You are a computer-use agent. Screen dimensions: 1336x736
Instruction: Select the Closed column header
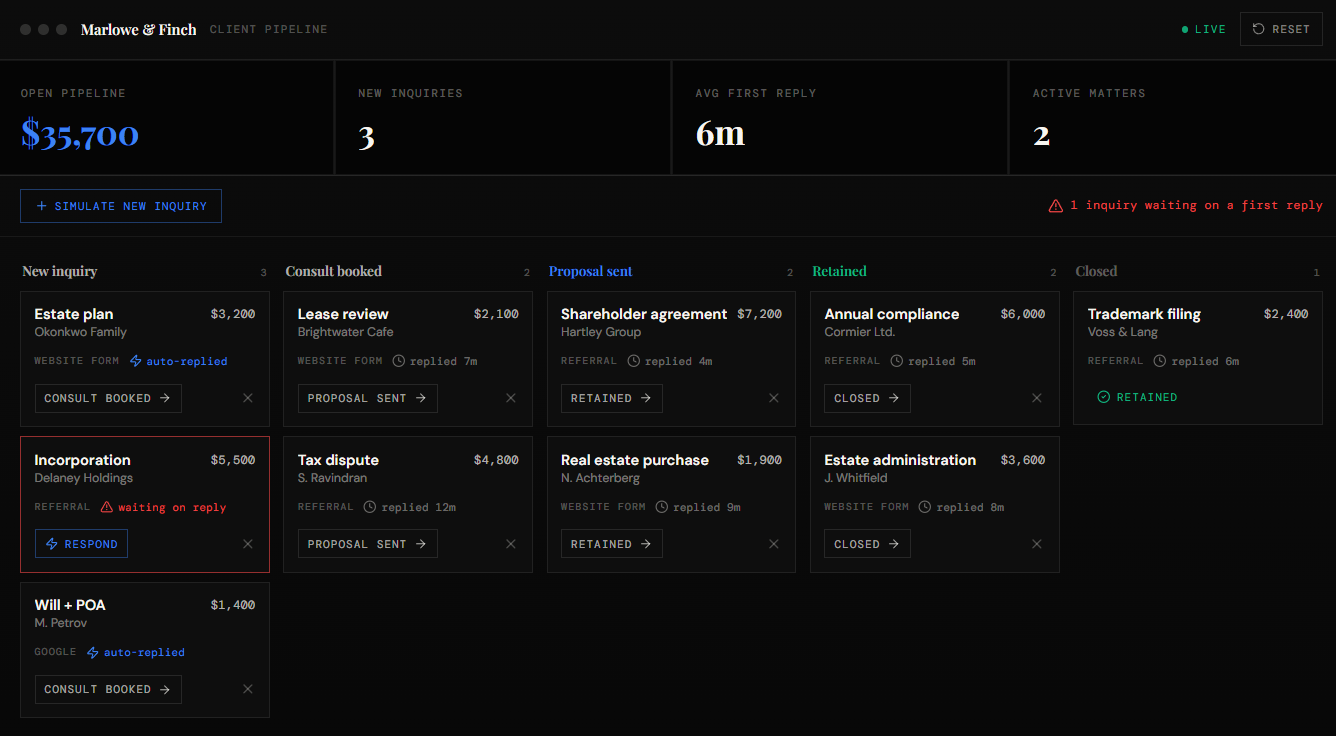tap(1096, 271)
